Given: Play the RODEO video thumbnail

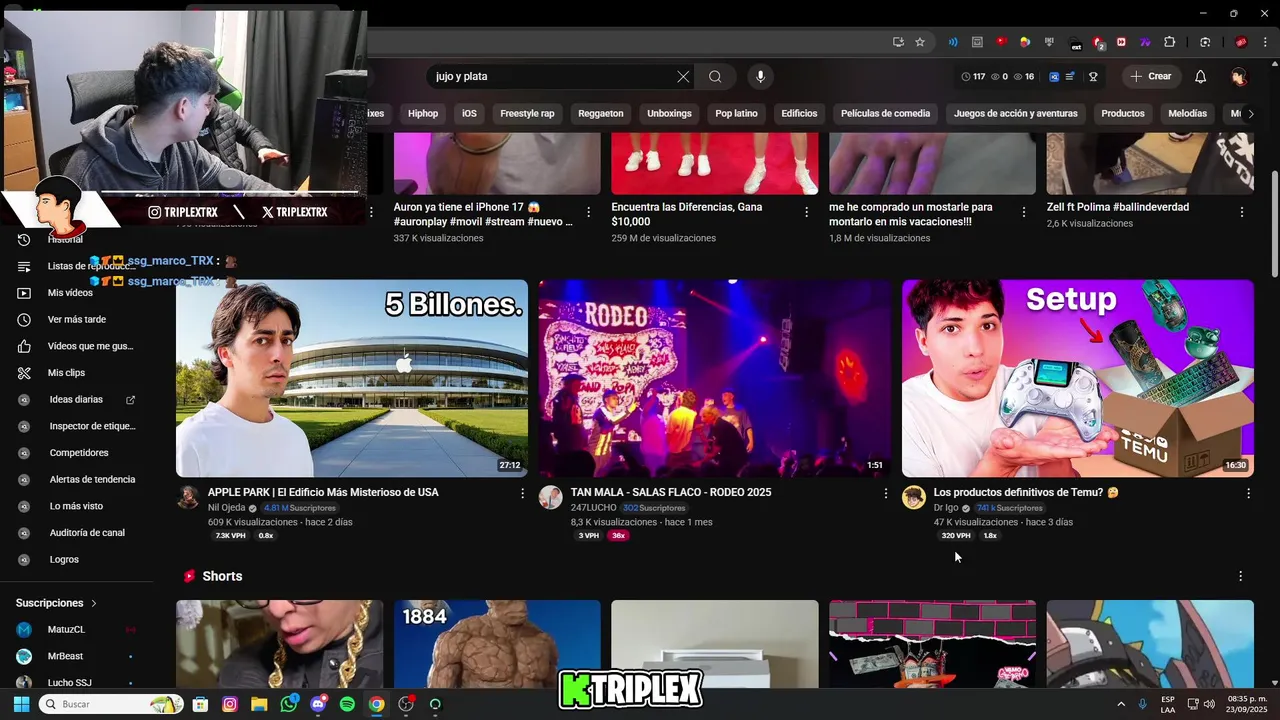Looking at the screenshot, I should click(x=715, y=378).
